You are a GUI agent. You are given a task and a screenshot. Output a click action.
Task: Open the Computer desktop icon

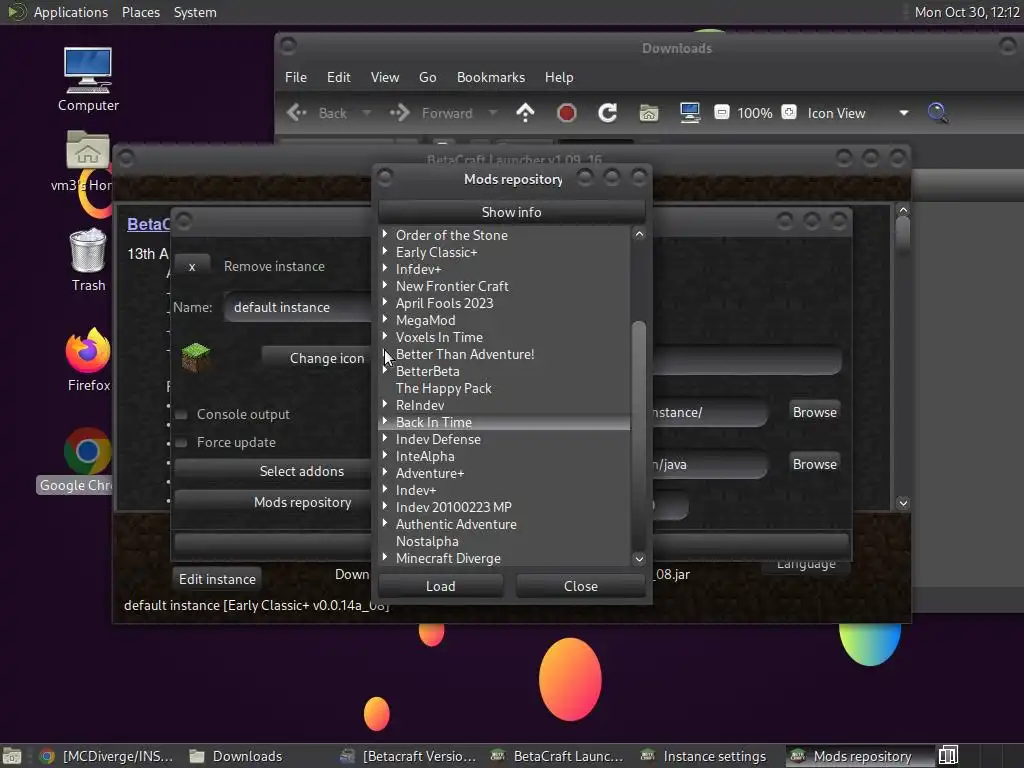pos(88,79)
